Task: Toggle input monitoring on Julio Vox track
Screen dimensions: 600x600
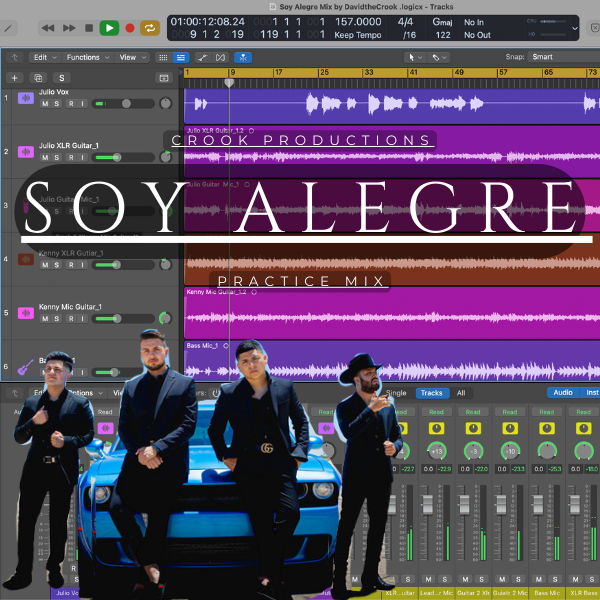Action: pos(82,104)
